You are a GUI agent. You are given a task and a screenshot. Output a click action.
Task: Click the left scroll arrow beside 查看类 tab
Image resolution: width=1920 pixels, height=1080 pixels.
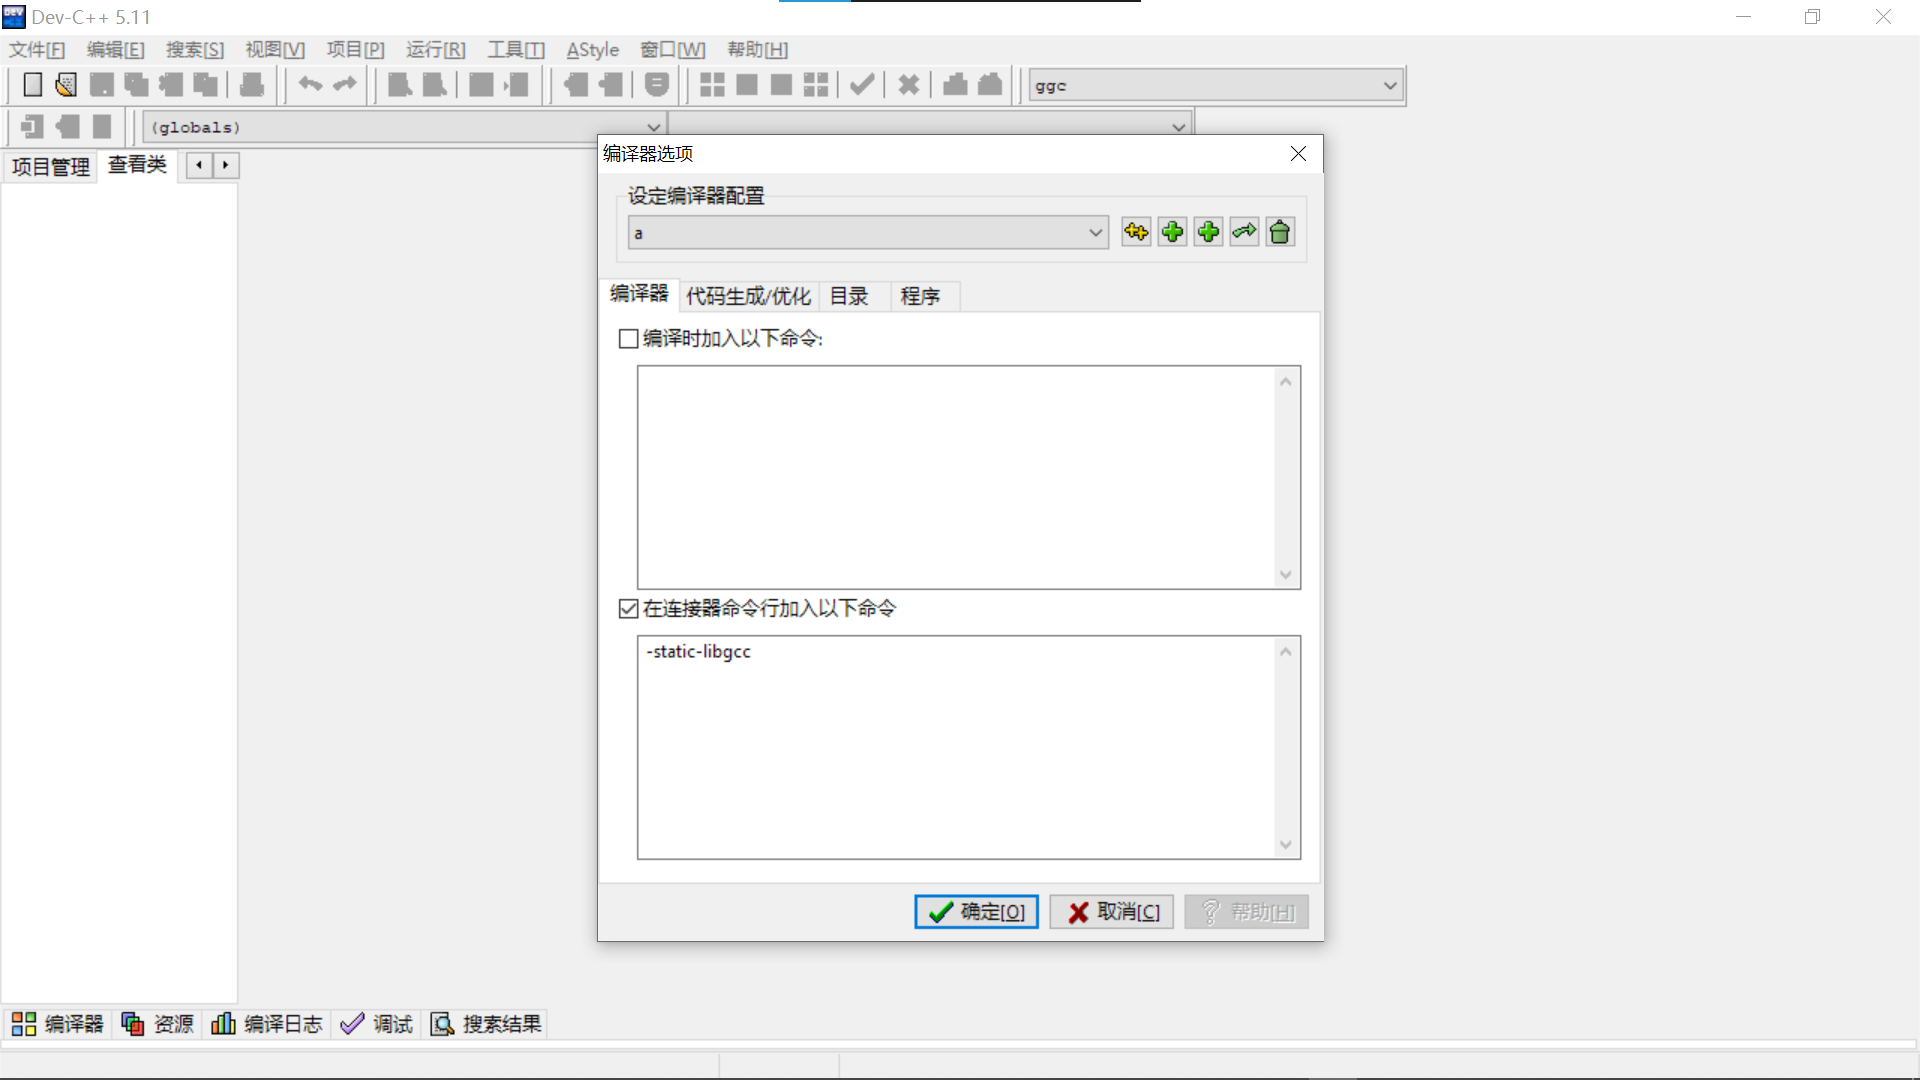click(199, 165)
